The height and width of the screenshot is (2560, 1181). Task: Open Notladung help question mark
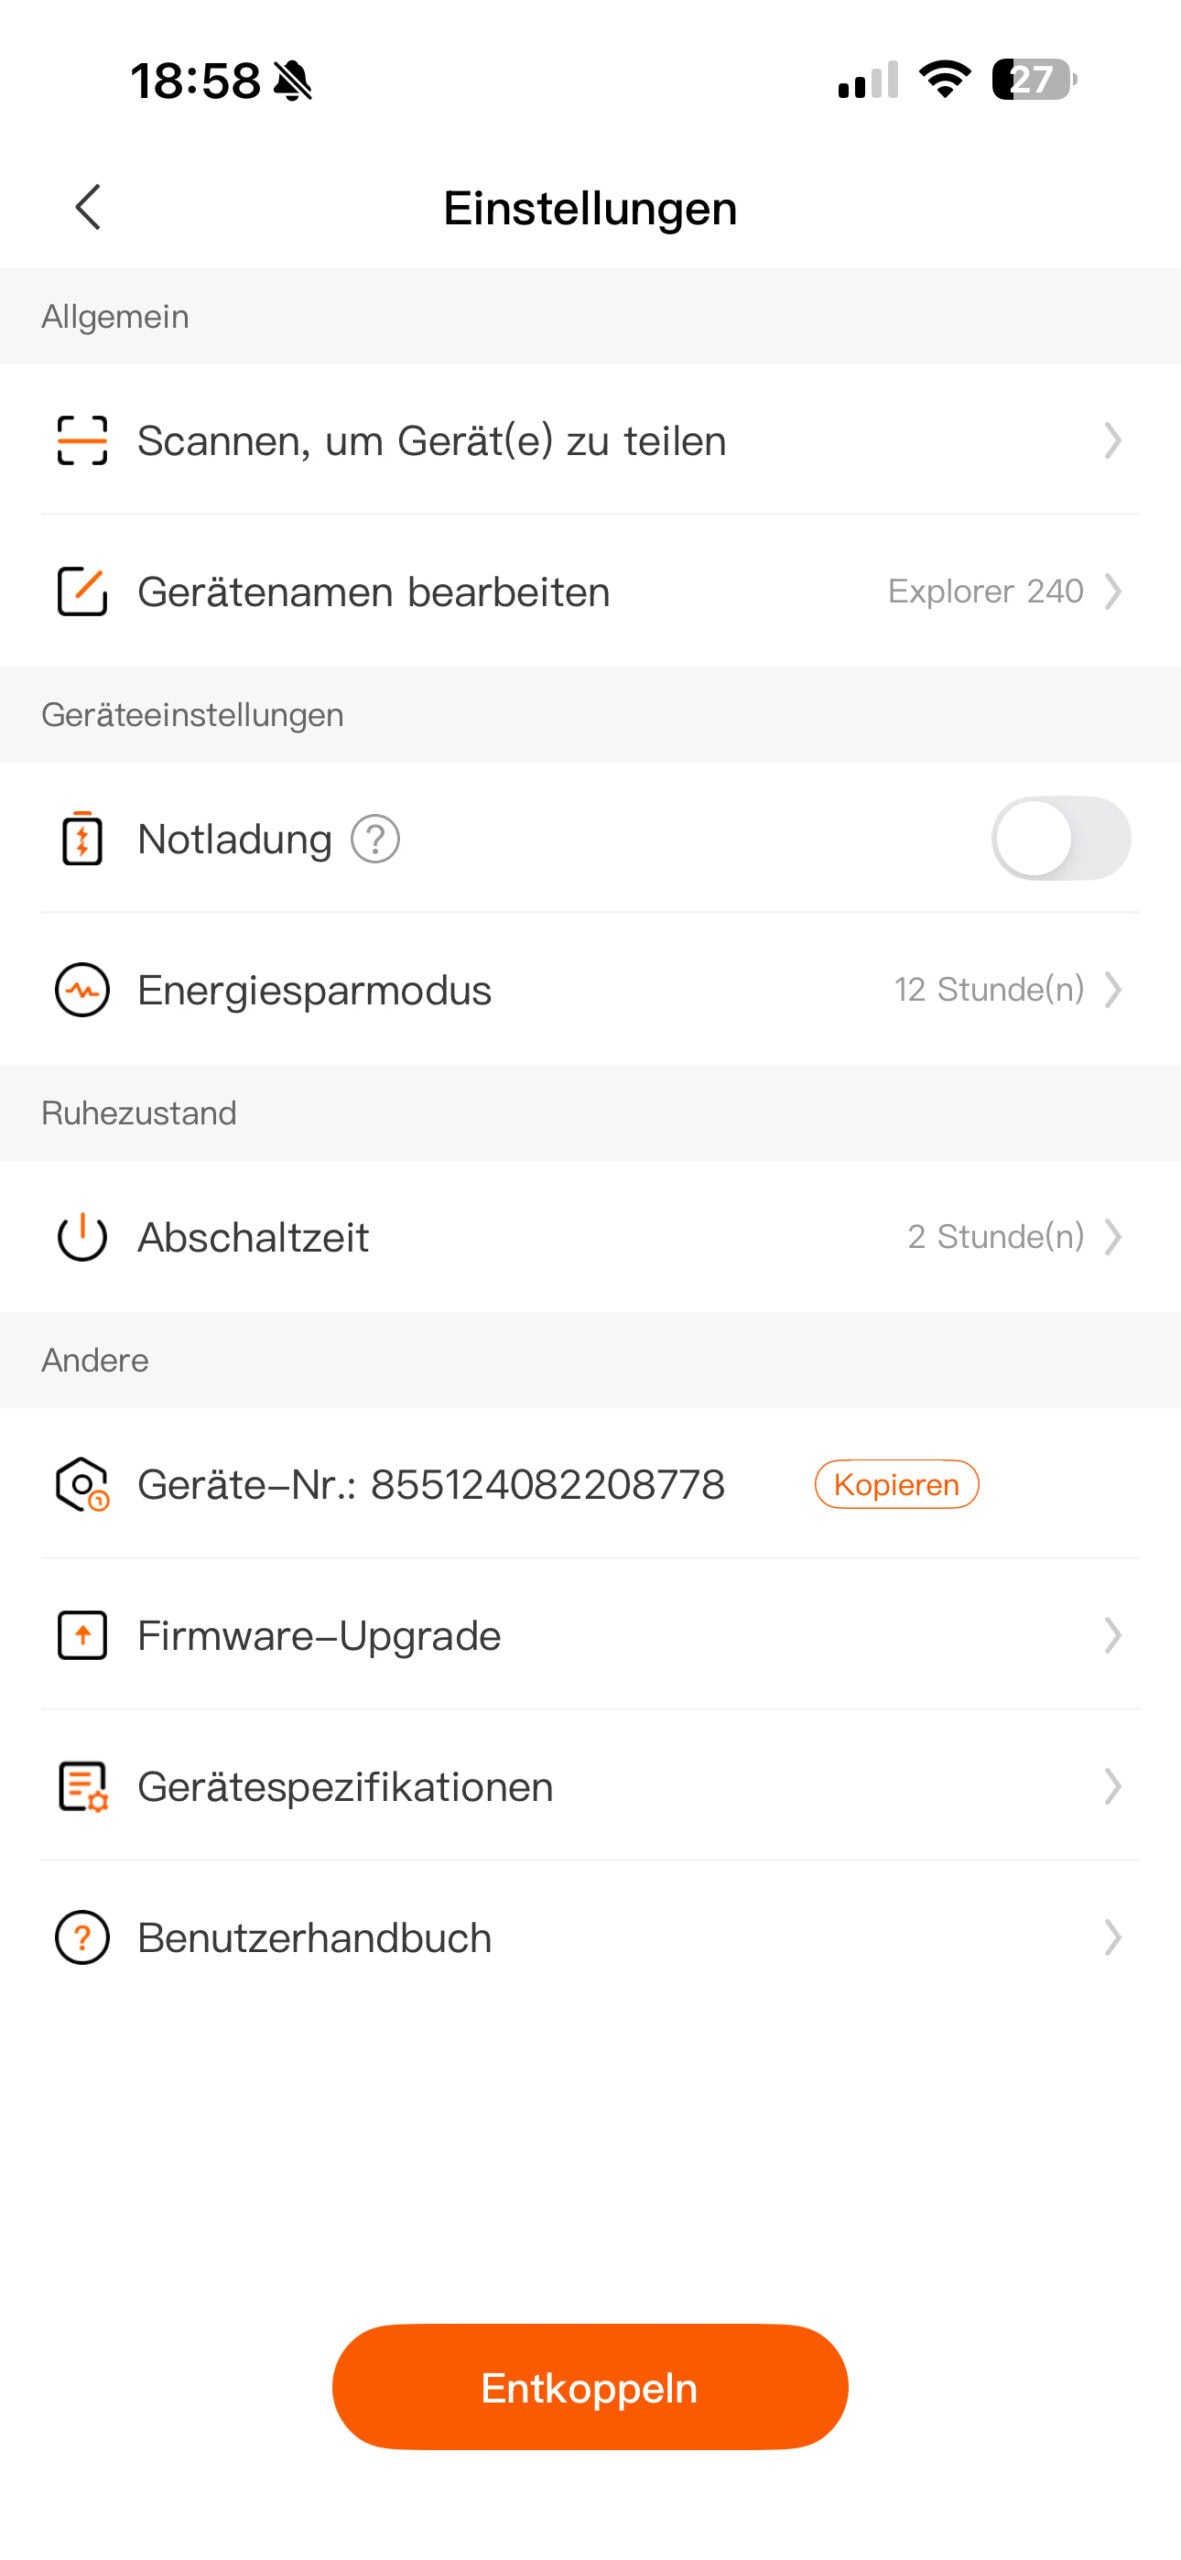pos(375,839)
